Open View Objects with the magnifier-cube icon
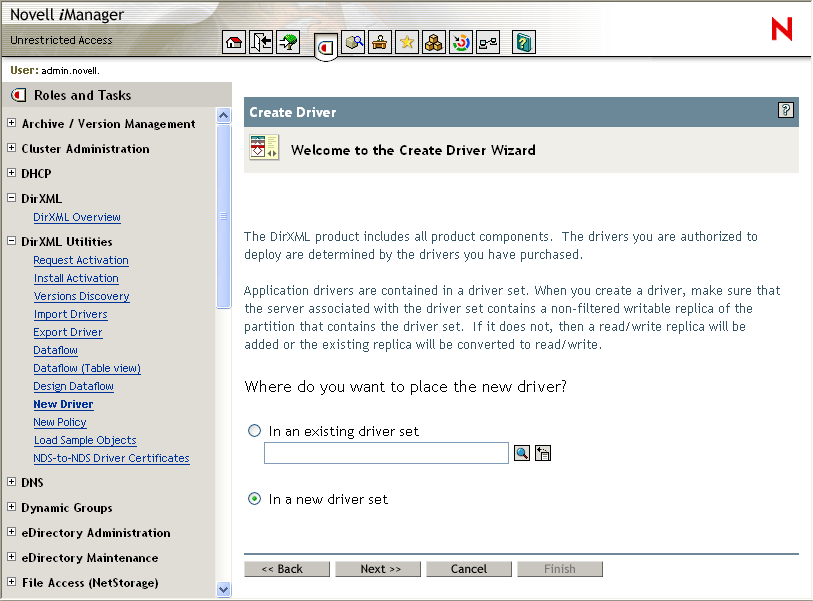813x601 pixels. pos(353,42)
